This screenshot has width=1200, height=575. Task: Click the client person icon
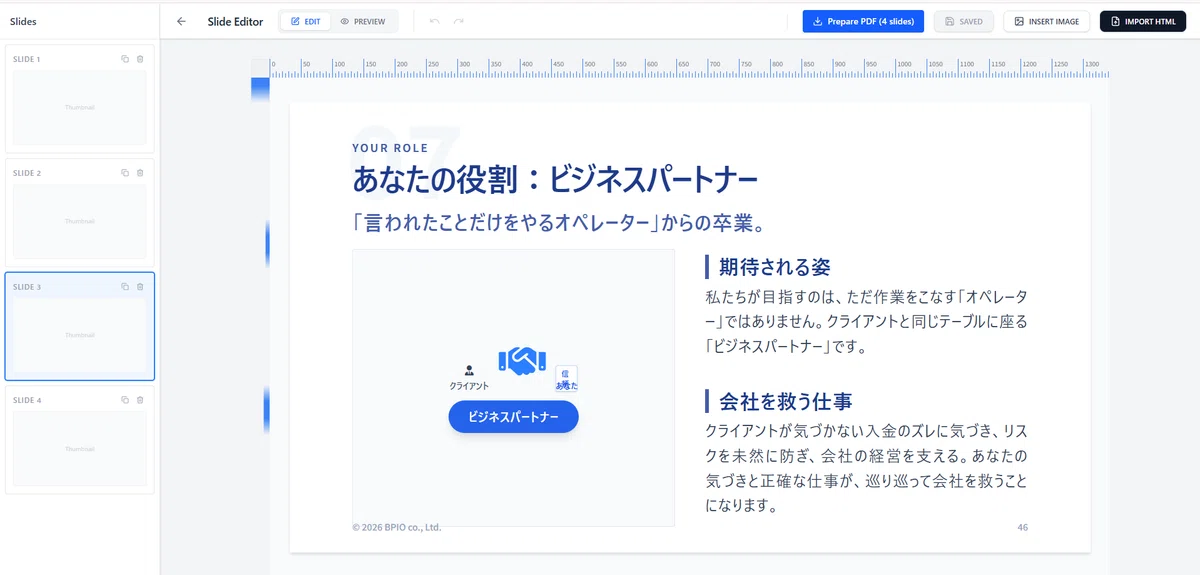pyautogui.click(x=469, y=371)
